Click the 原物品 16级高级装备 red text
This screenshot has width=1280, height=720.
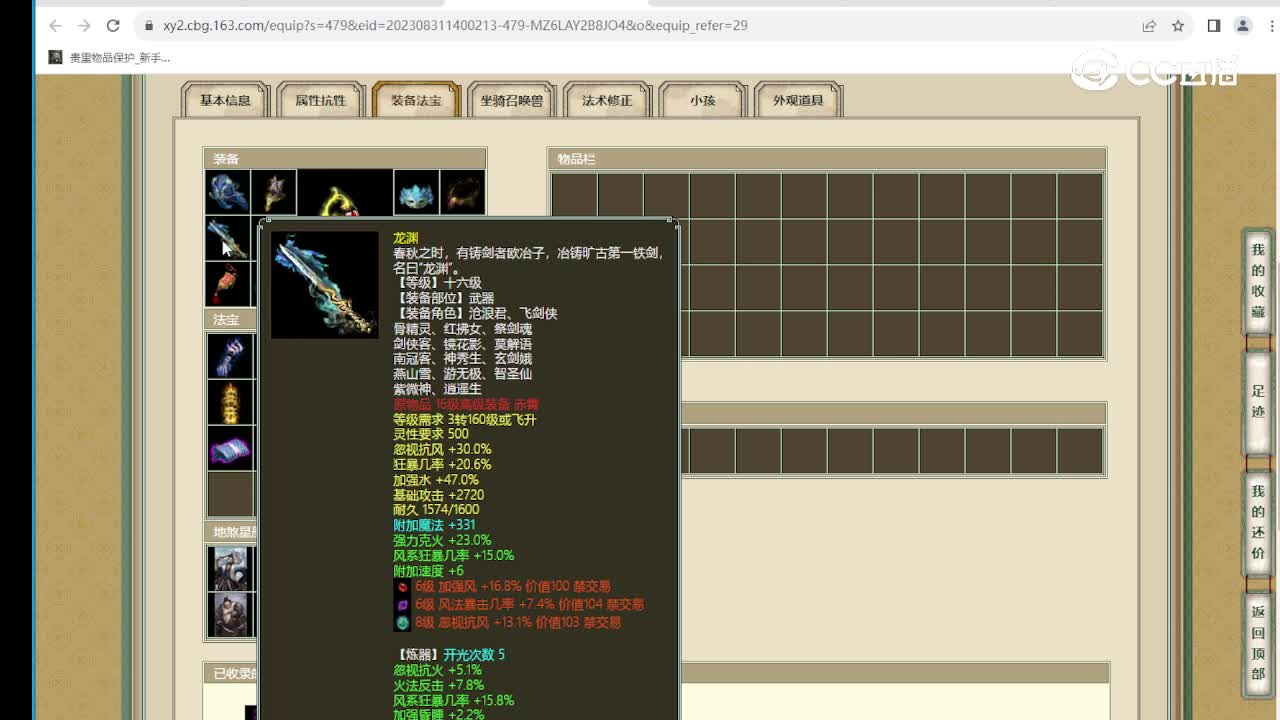(x=466, y=404)
